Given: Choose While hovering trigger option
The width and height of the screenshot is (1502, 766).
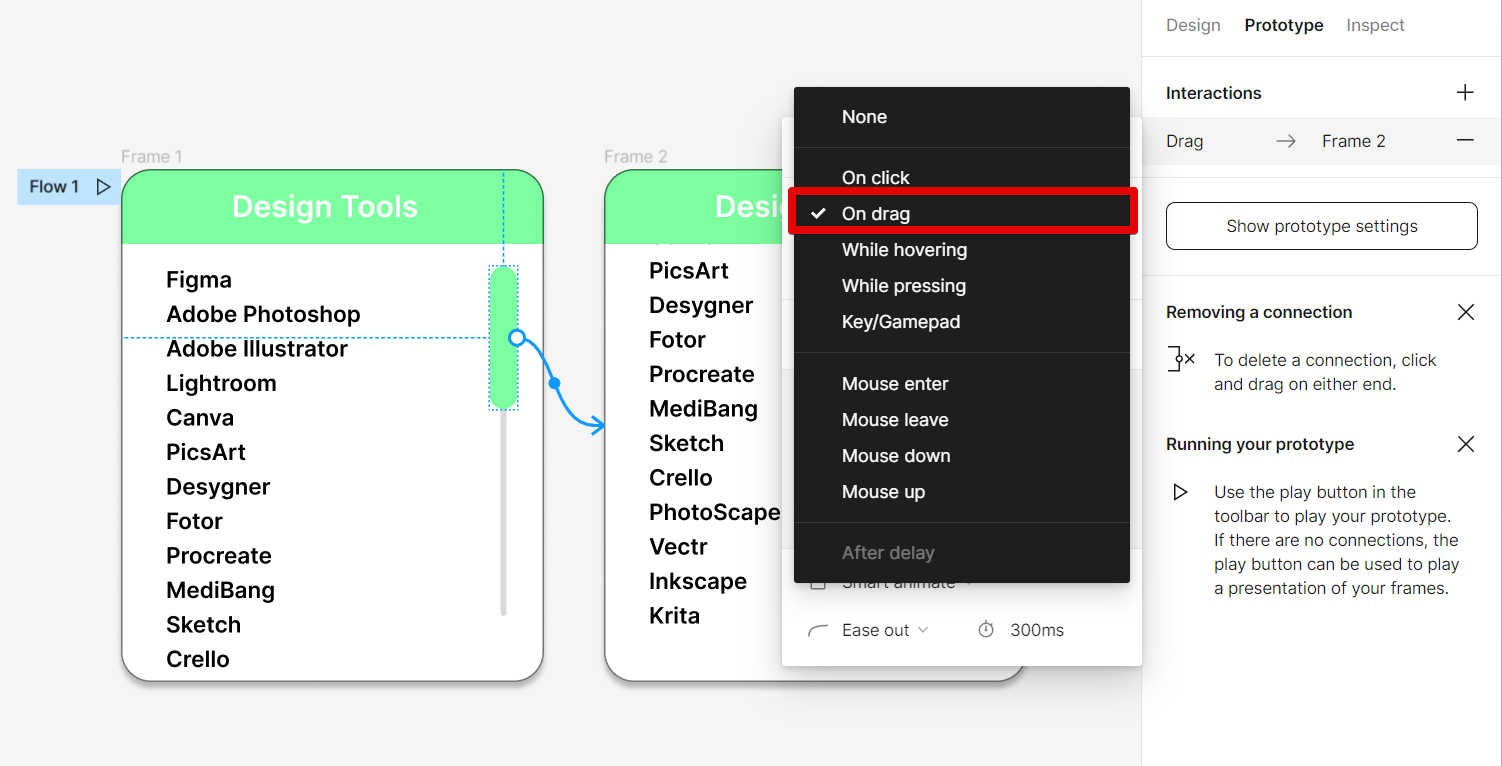Looking at the screenshot, I should pyautogui.click(x=904, y=250).
